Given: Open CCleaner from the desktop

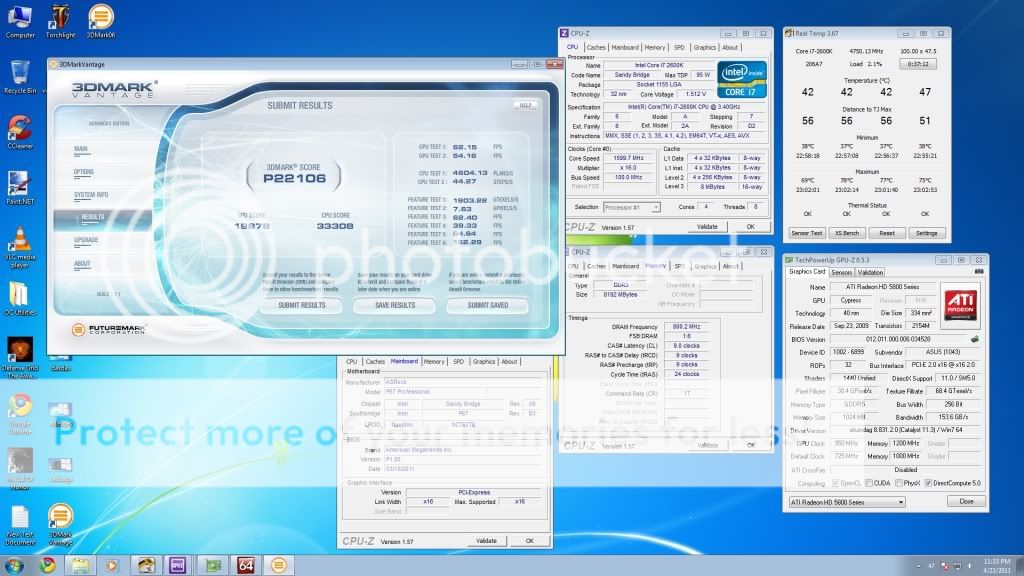Looking at the screenshot, I should 19,128.
